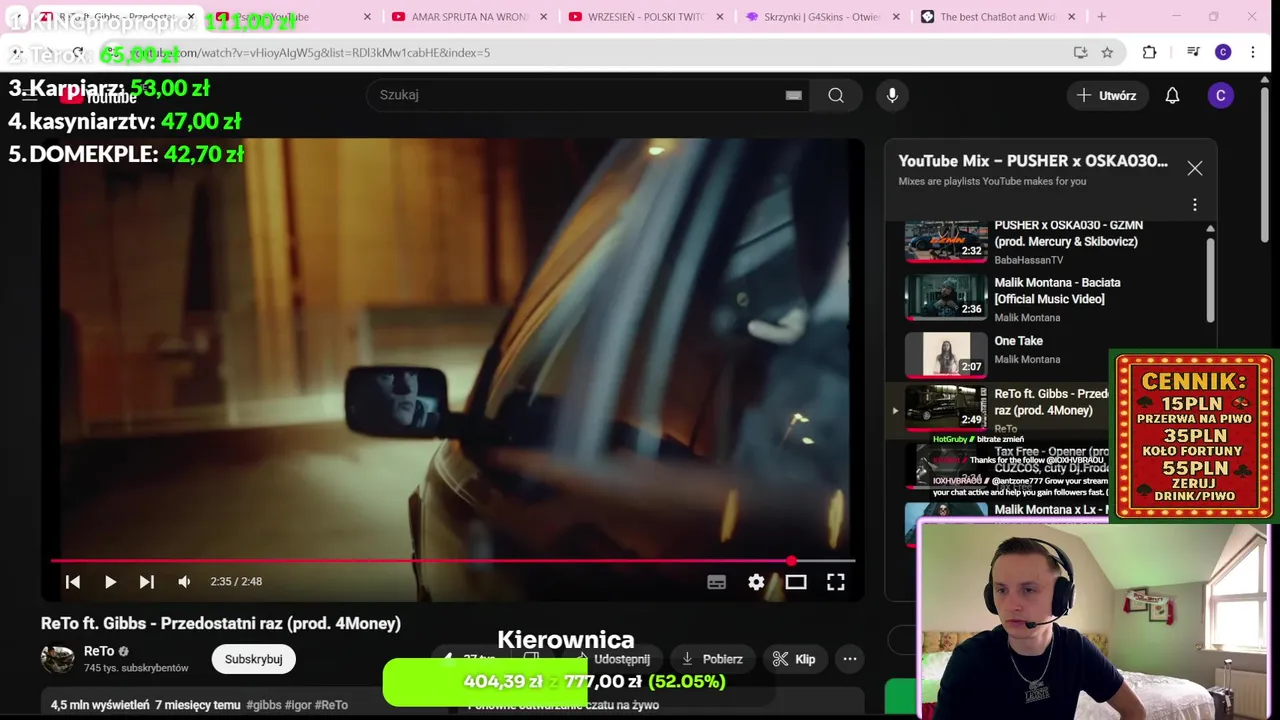
Task: Close The best ChatBot tab
Action: tap(1072, 17)
